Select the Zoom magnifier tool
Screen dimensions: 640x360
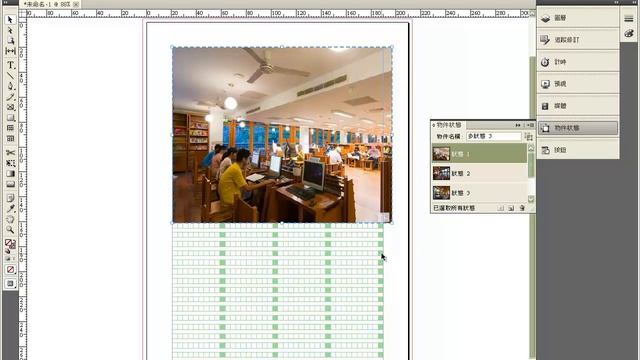pos(10,230)
